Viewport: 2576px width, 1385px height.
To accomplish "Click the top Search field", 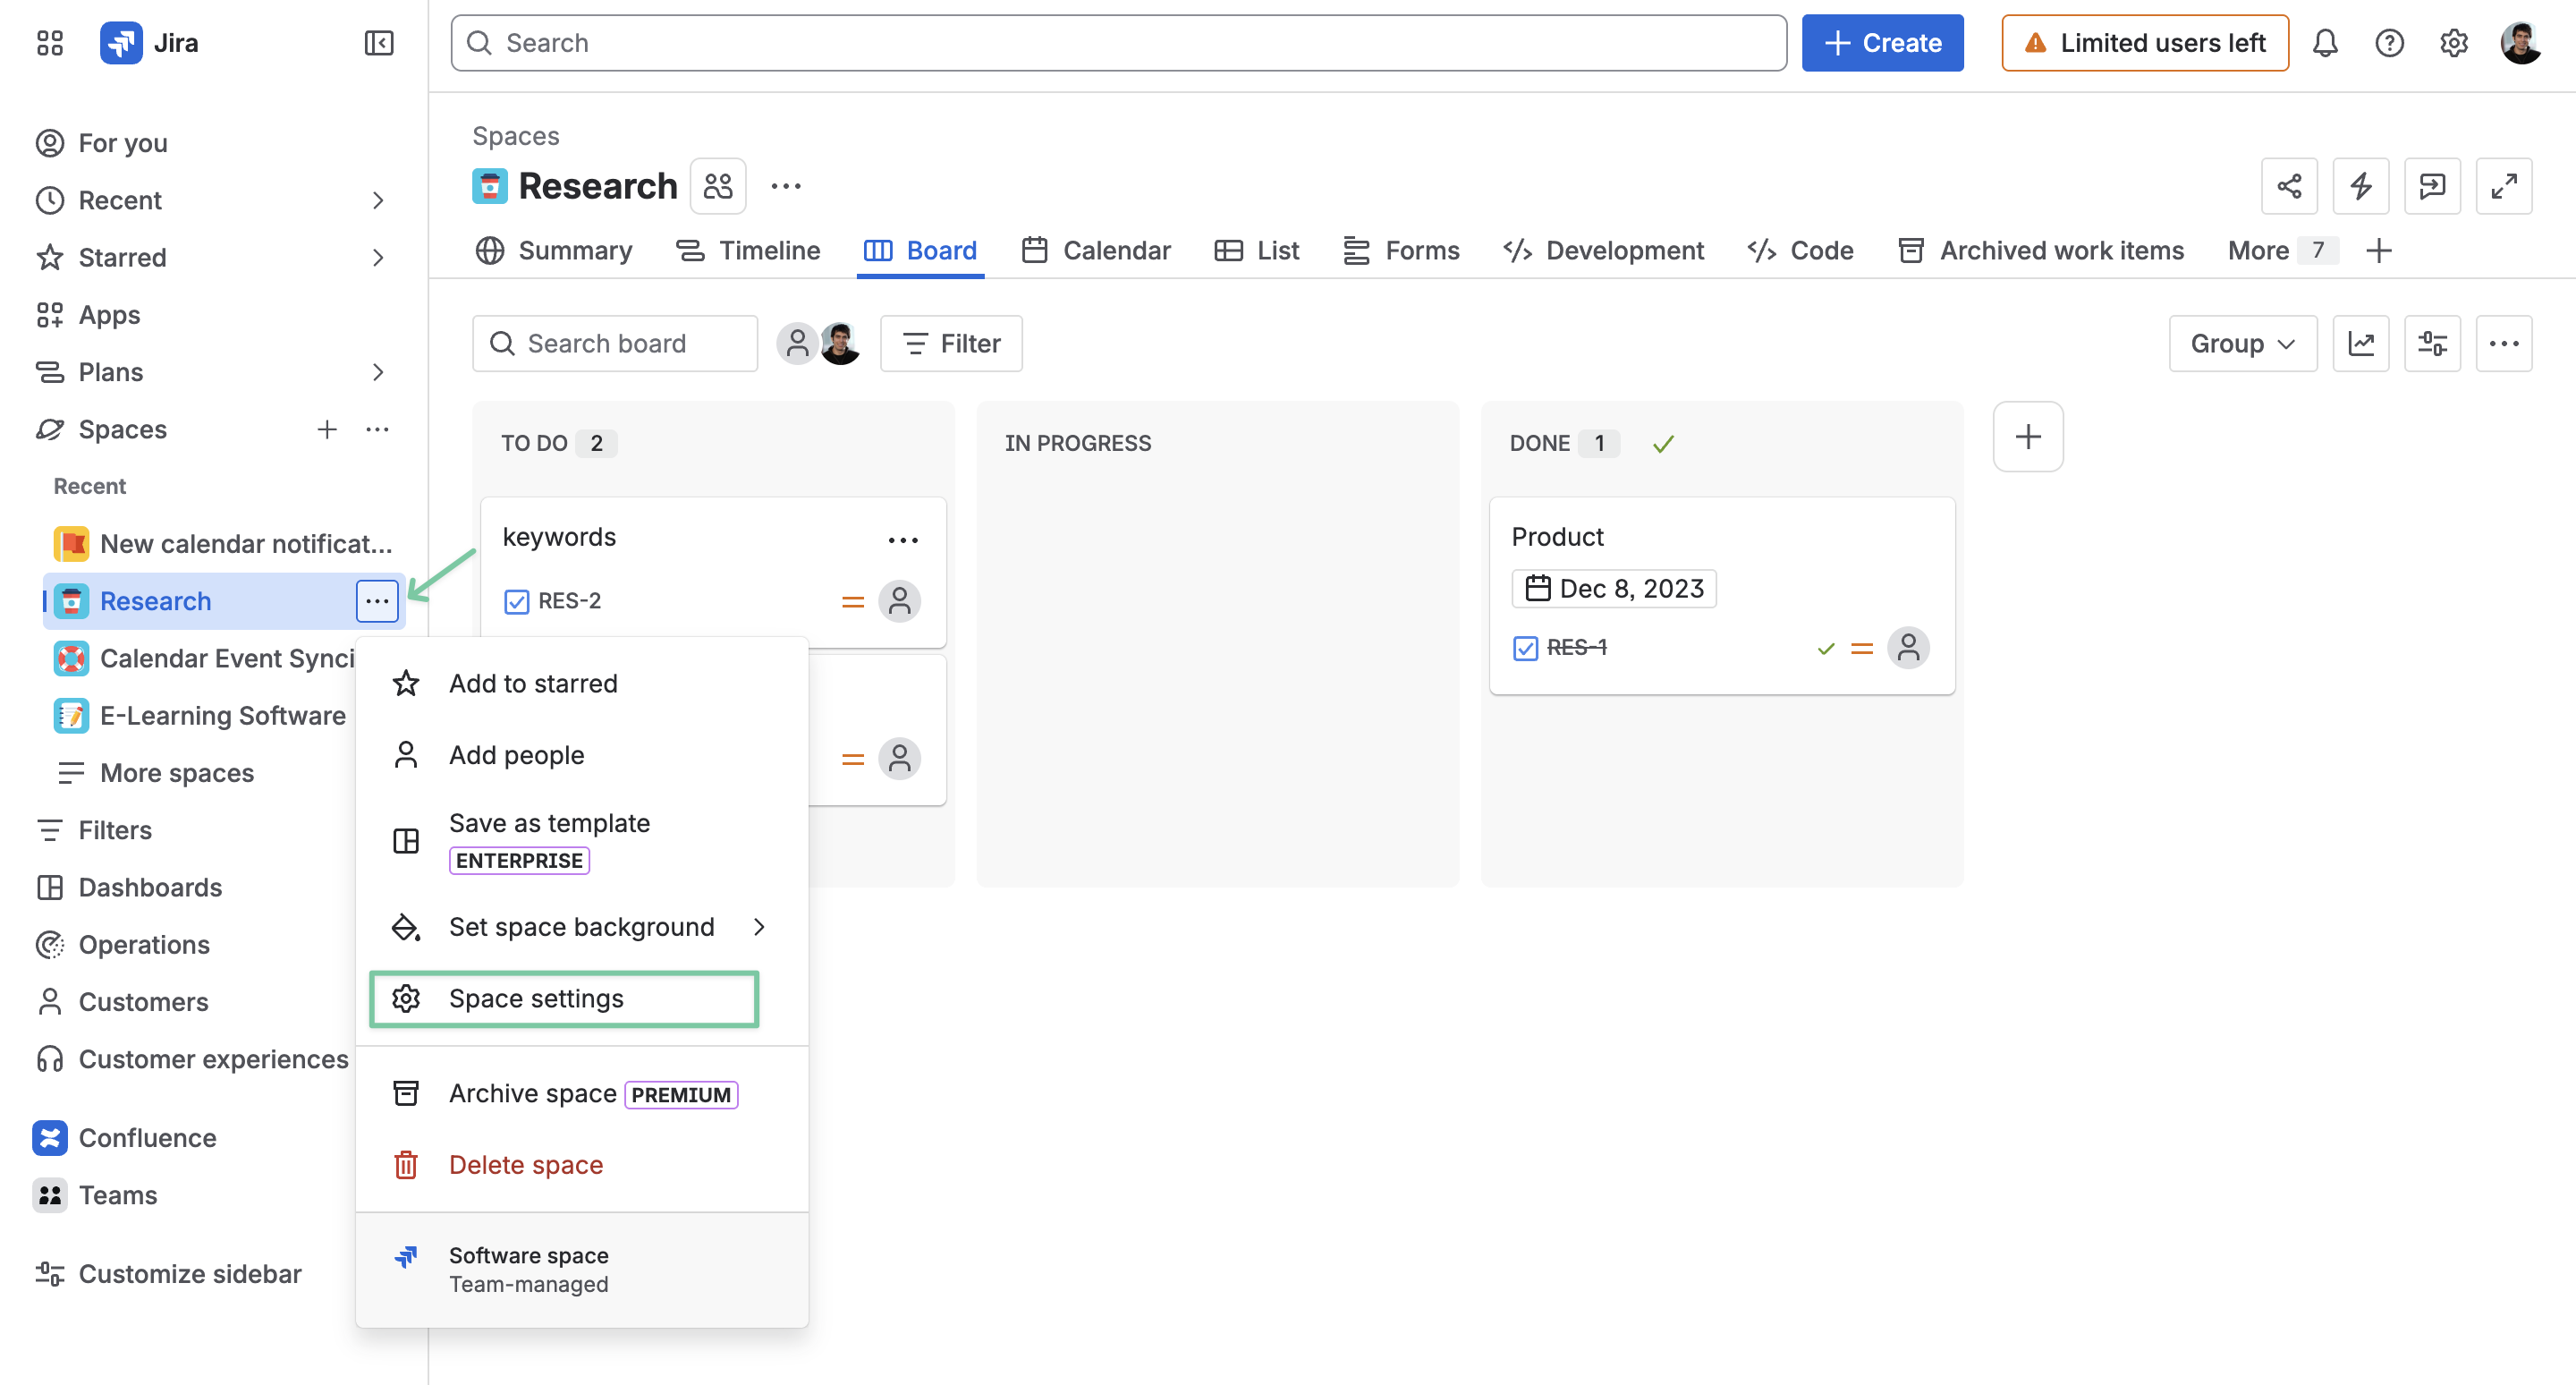I will point(1118,43).
